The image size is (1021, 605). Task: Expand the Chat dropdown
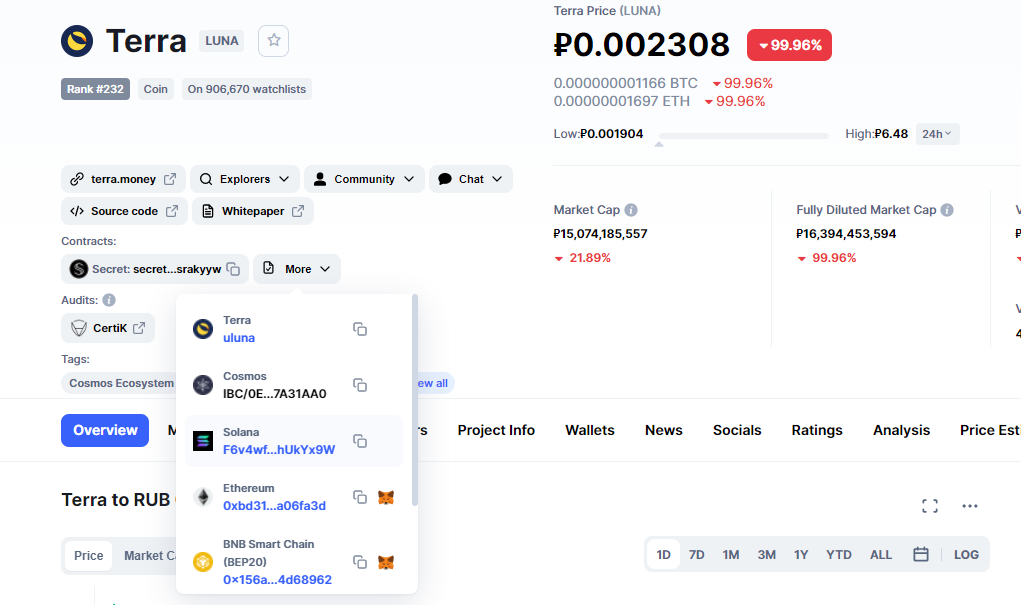(471, 179)
